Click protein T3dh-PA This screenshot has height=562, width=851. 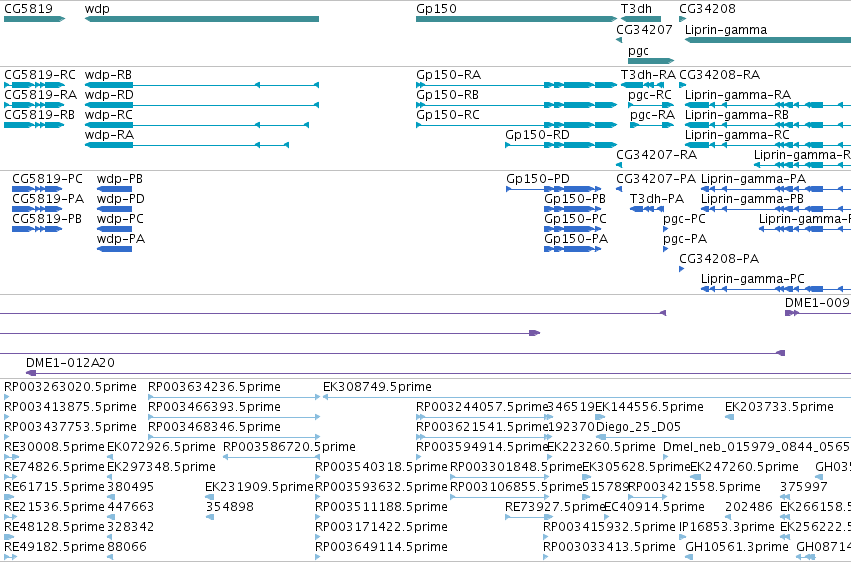point(646,209)
